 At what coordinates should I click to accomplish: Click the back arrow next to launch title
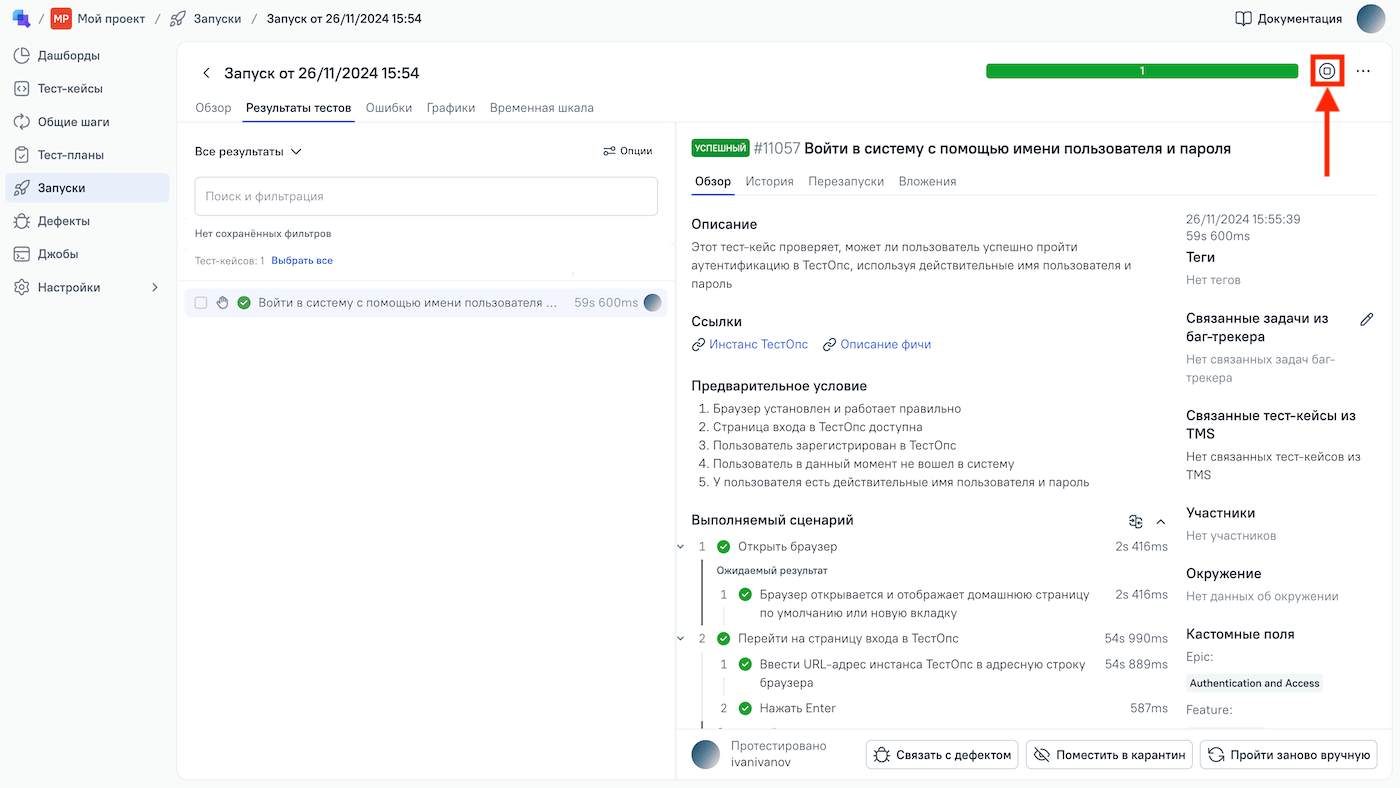(x=207, y=73)
